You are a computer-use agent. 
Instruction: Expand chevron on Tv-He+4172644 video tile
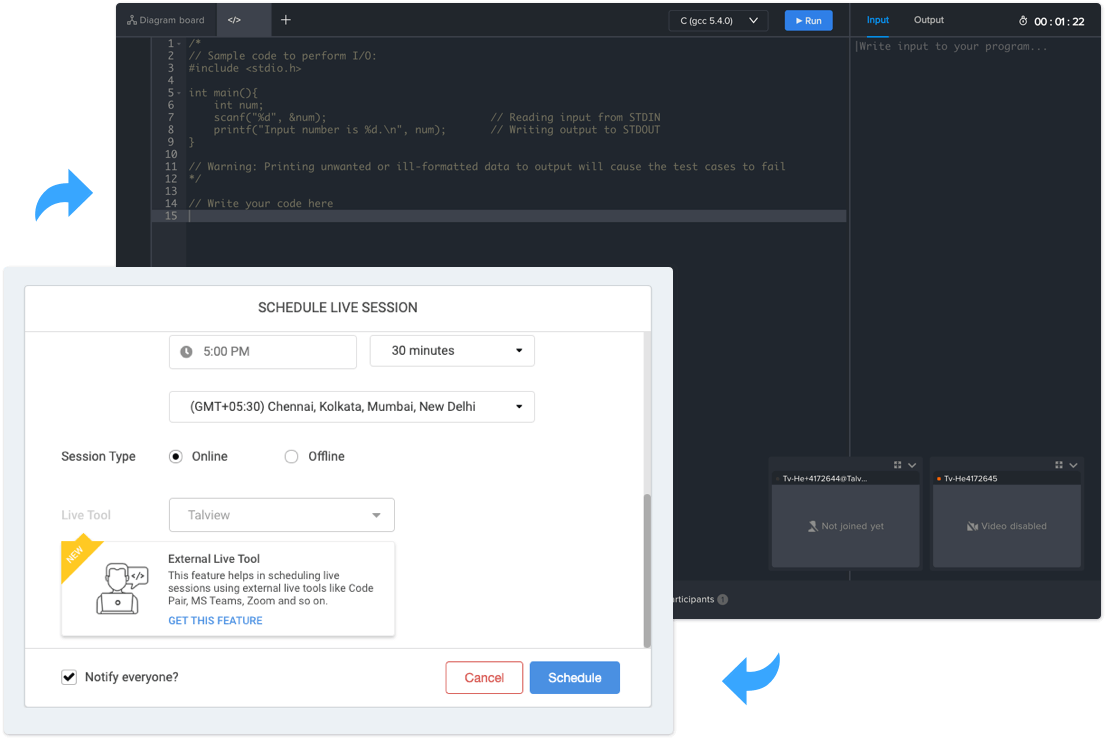912,465
